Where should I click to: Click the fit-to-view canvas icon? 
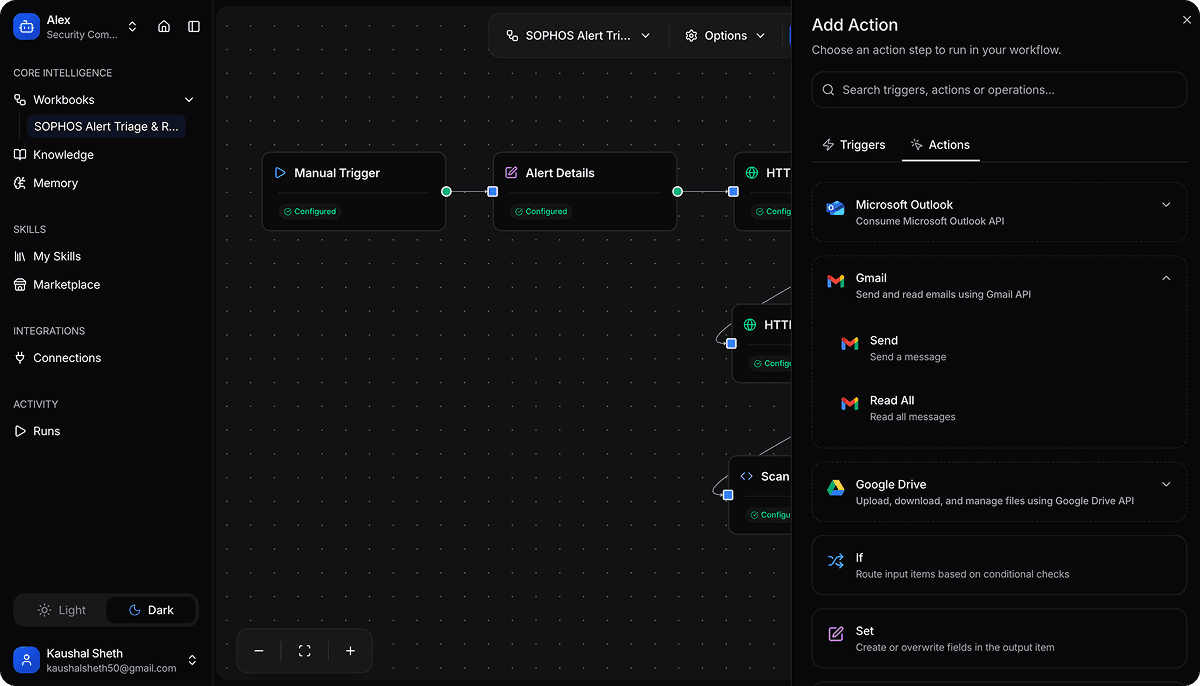(x=305, y=651)
